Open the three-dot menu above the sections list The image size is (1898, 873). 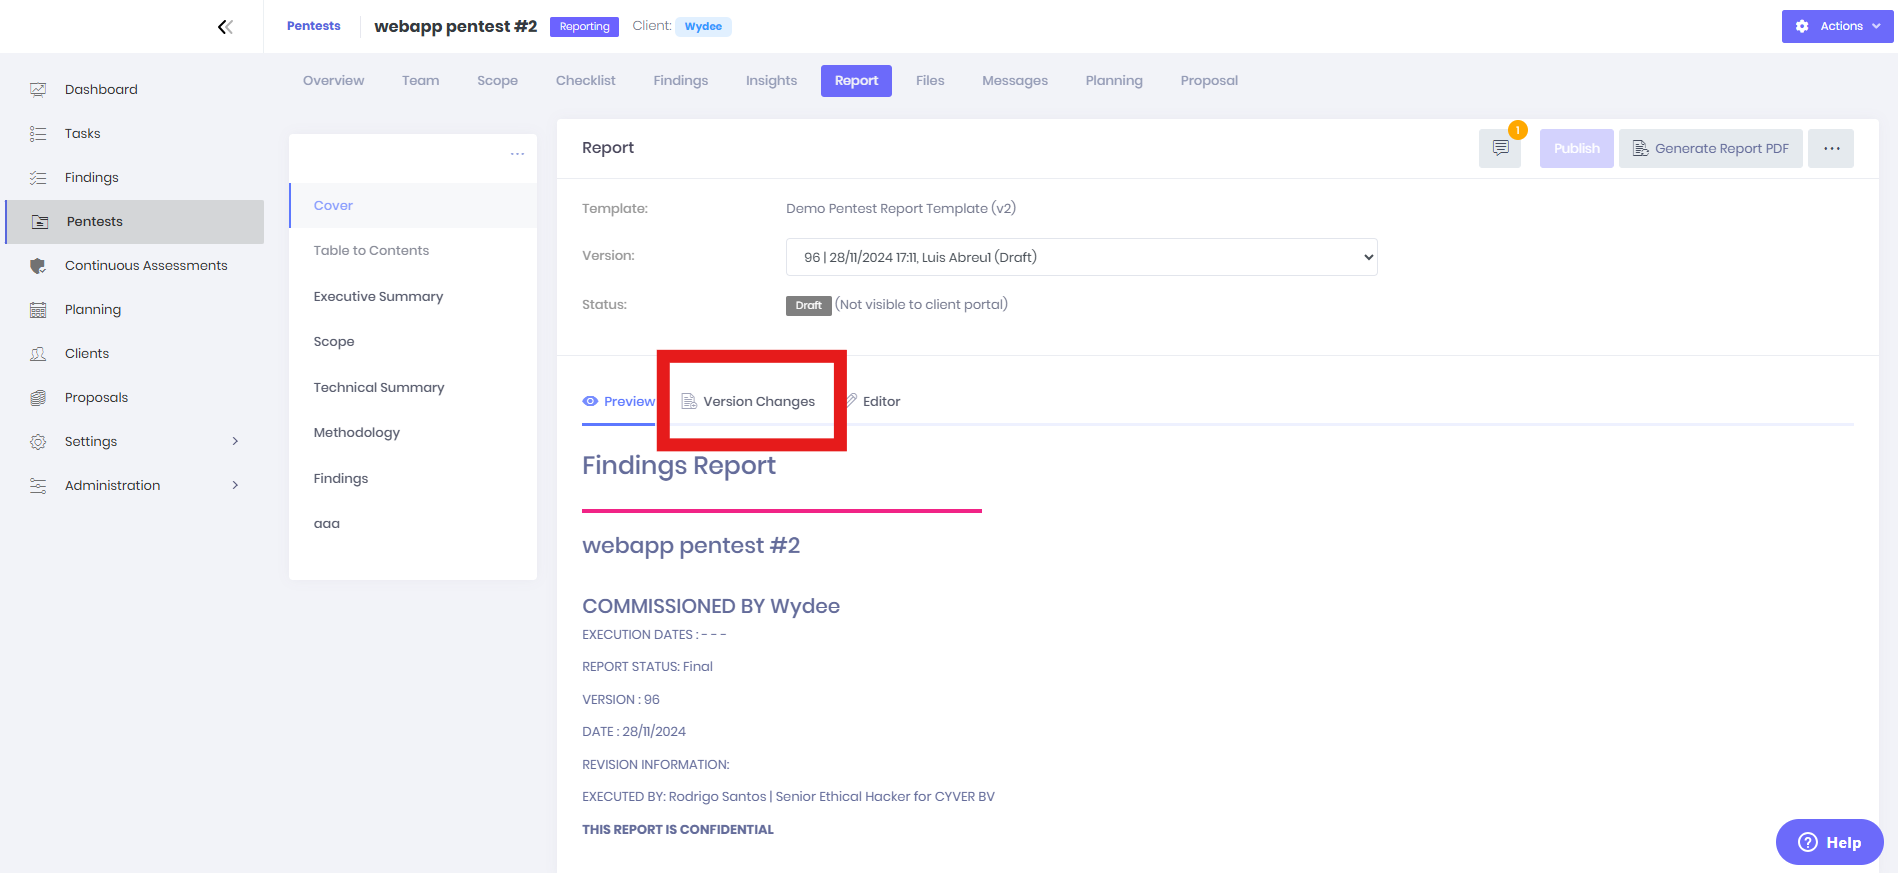click(x=517, y=153)
